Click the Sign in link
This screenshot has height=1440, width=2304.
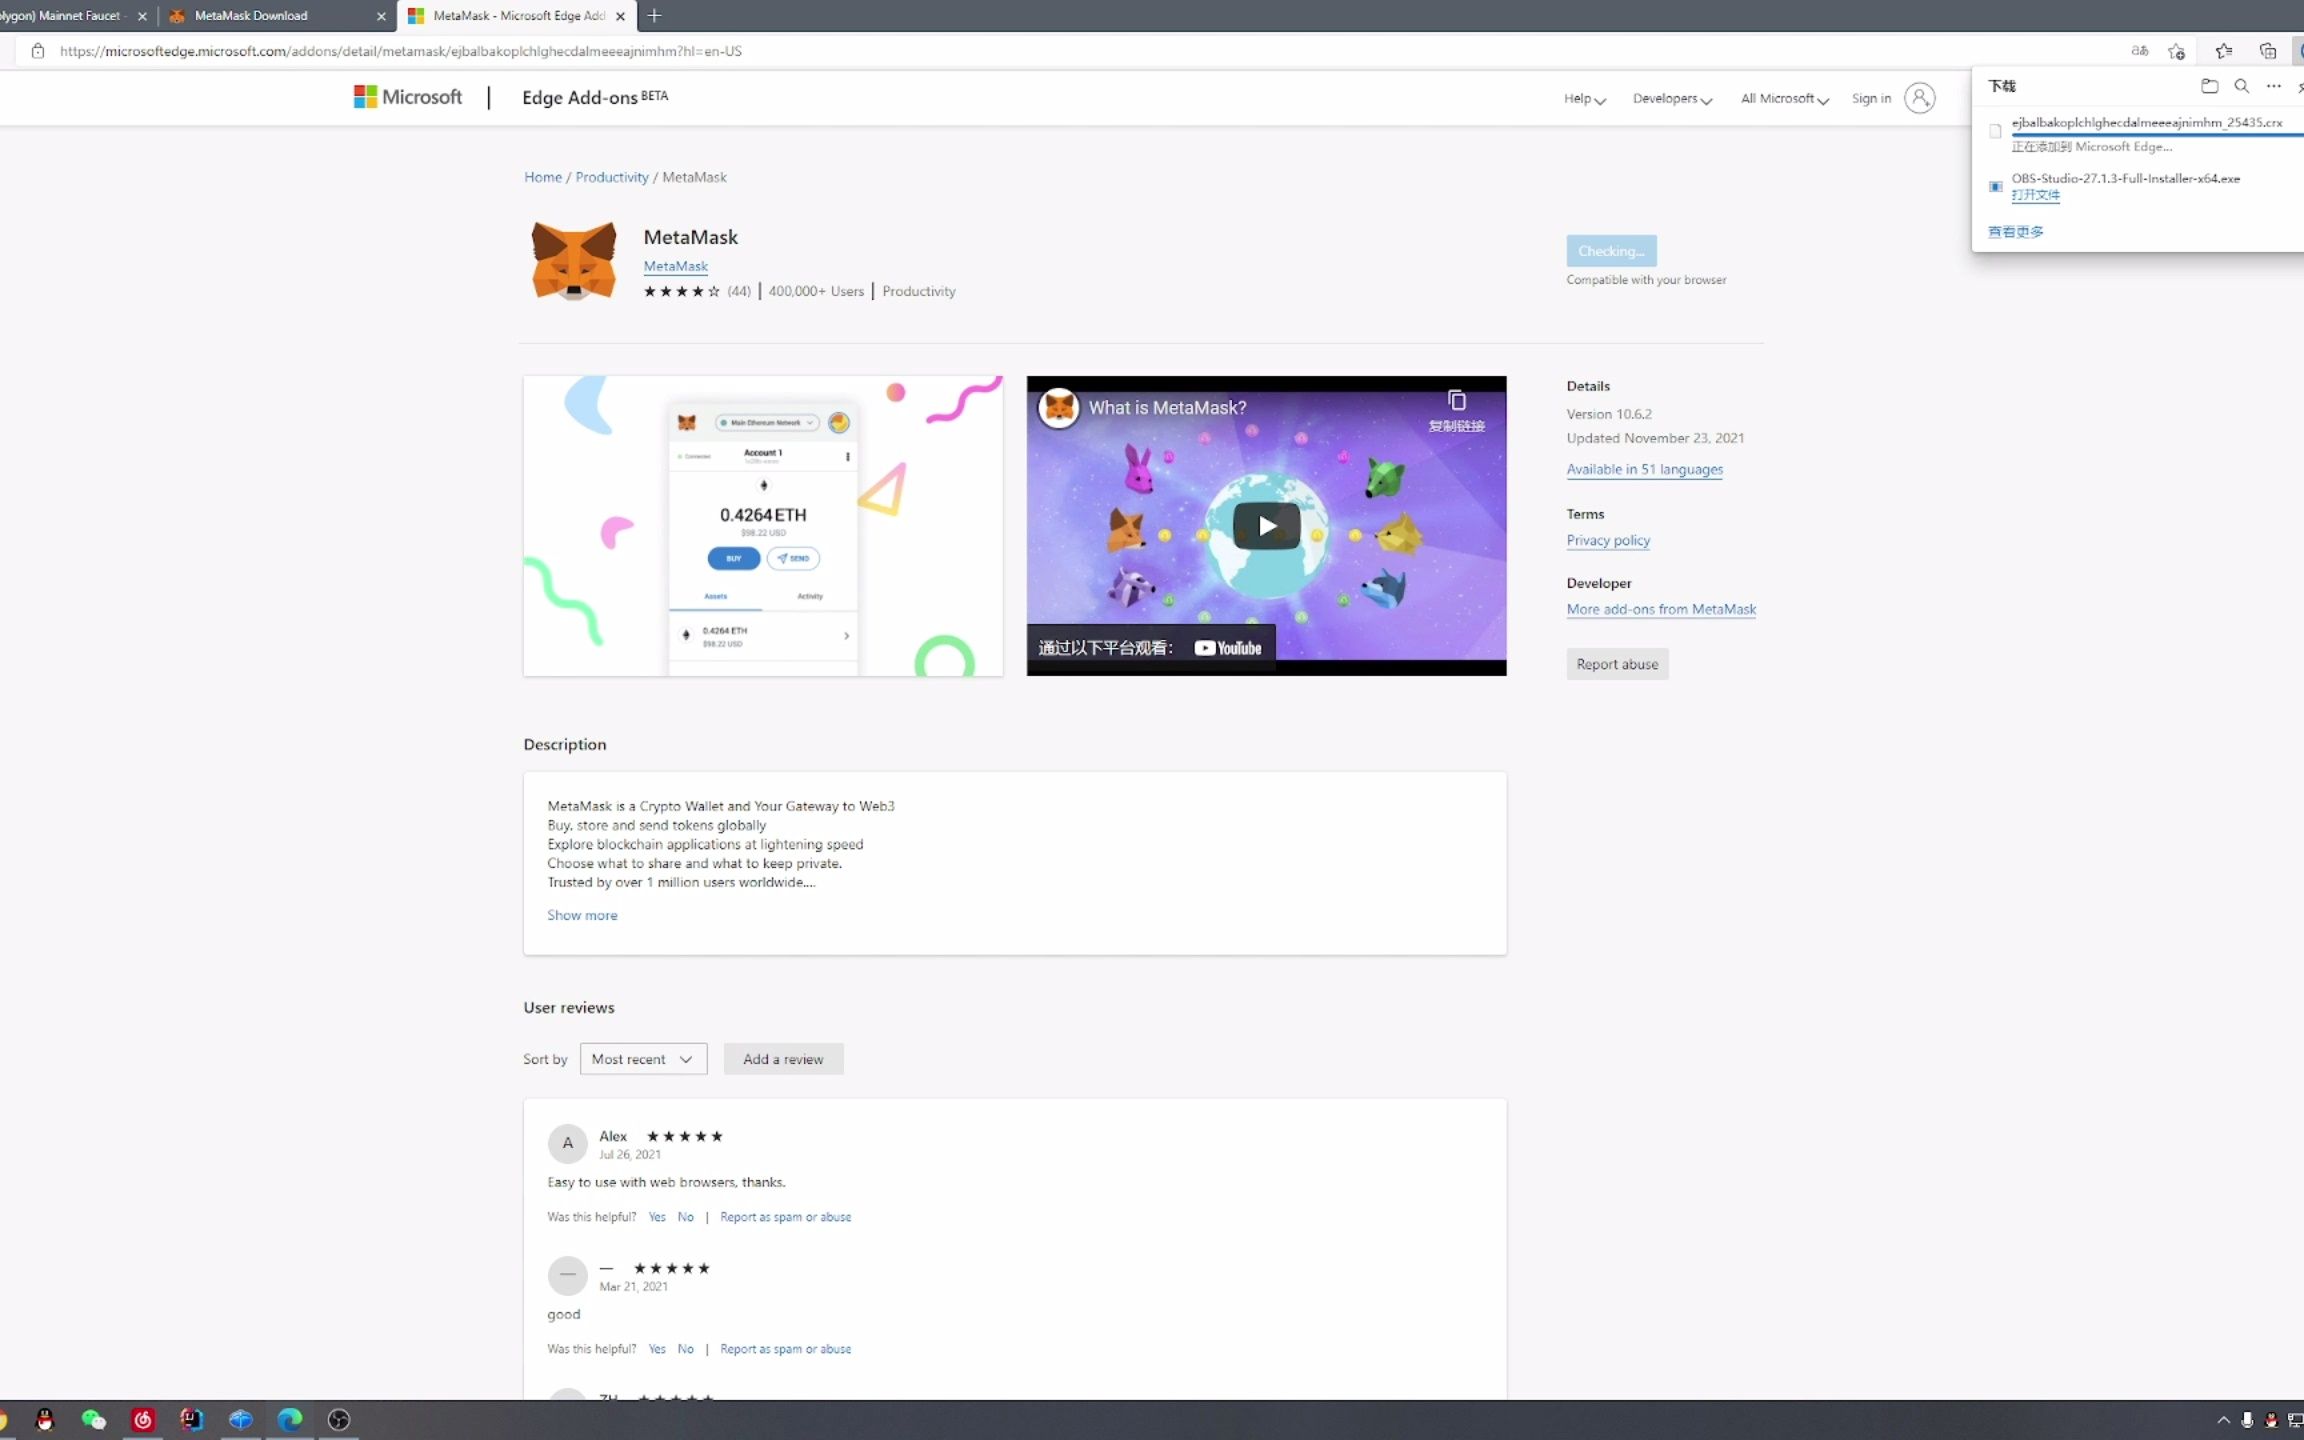[x=1871, y=98]
